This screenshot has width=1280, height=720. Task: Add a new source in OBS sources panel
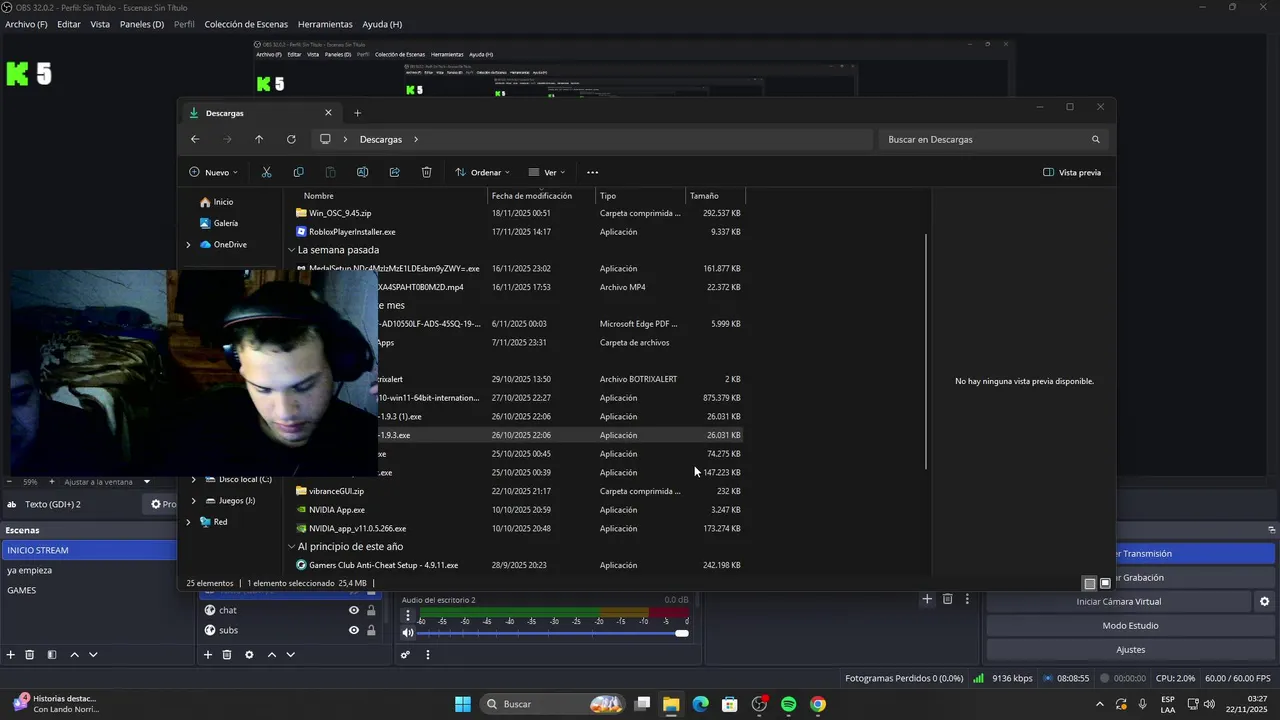point(208,654)
